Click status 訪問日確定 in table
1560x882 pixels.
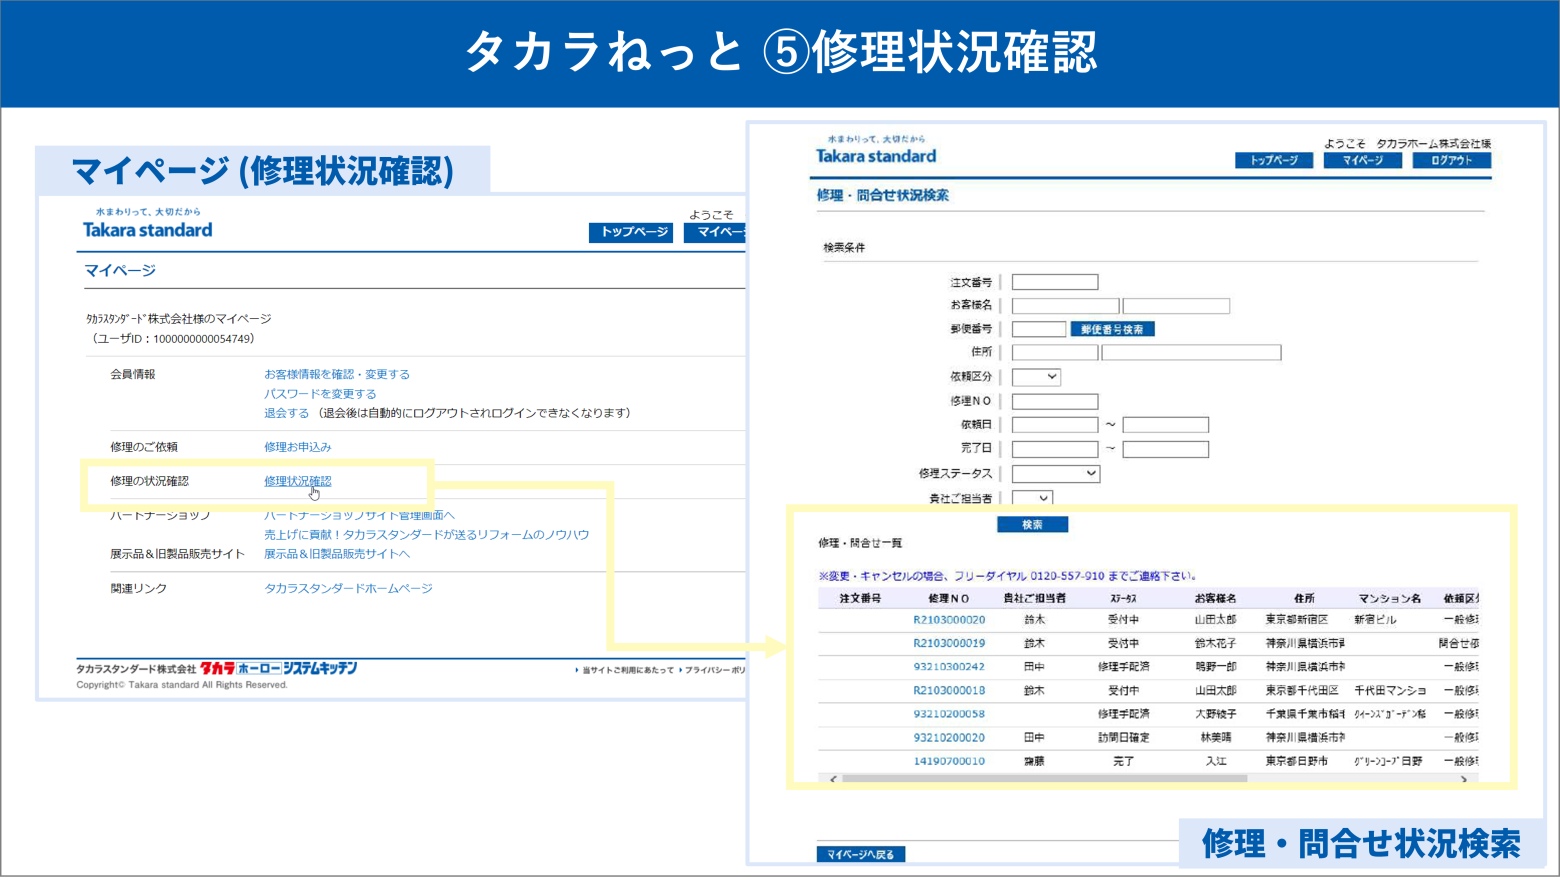1123,738
